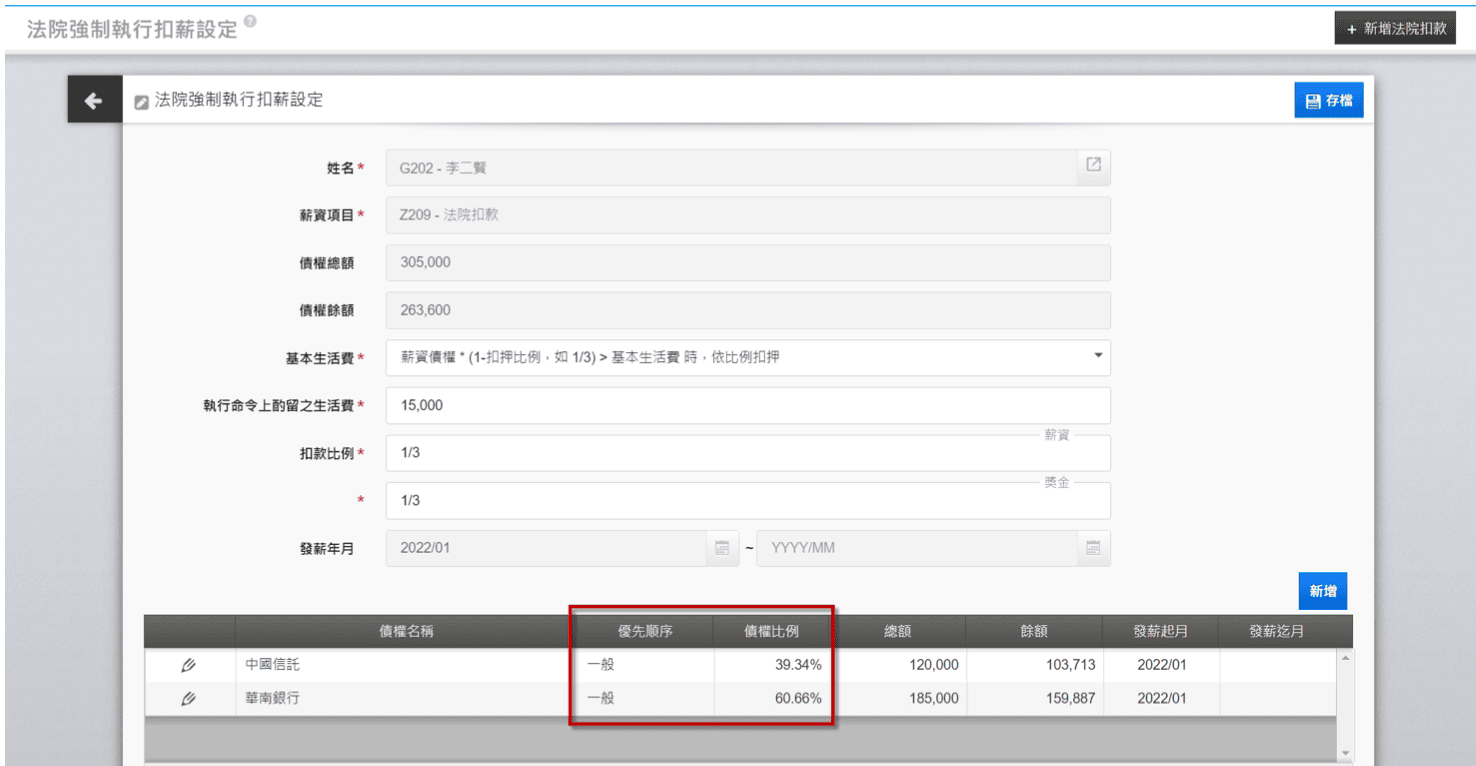Screen dimensions: 1476x766
Task: Select the 華南銀行 table row name
Action: (272, 699)
